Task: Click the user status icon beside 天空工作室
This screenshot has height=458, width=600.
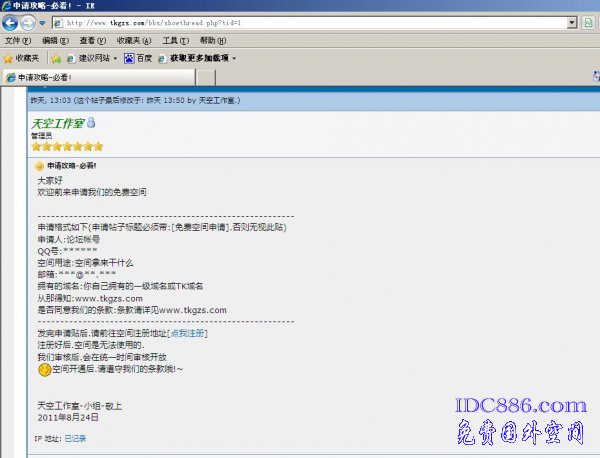Action: pos(90,122)
